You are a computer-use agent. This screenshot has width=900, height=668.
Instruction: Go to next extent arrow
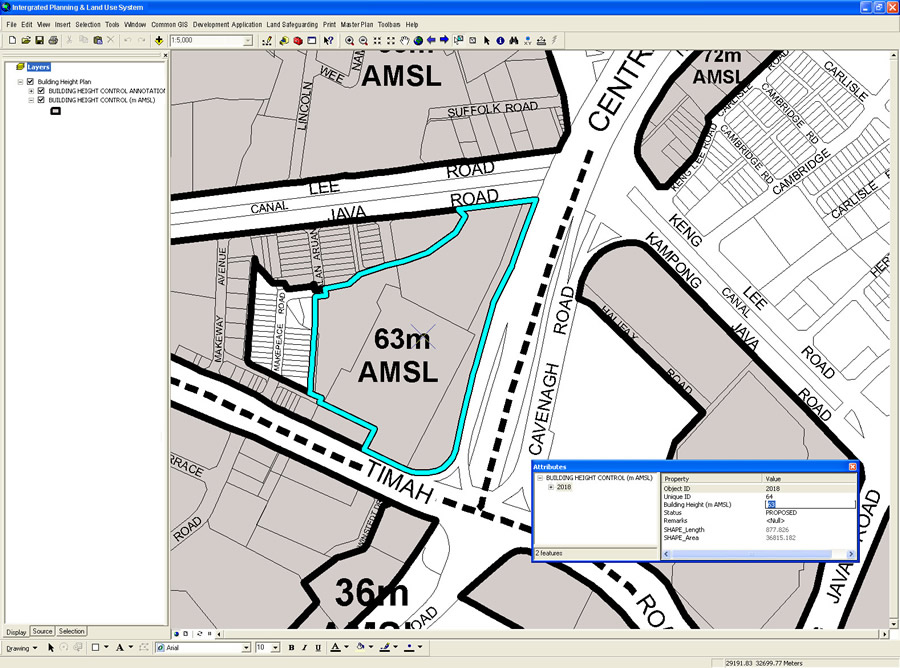[444, 40]
